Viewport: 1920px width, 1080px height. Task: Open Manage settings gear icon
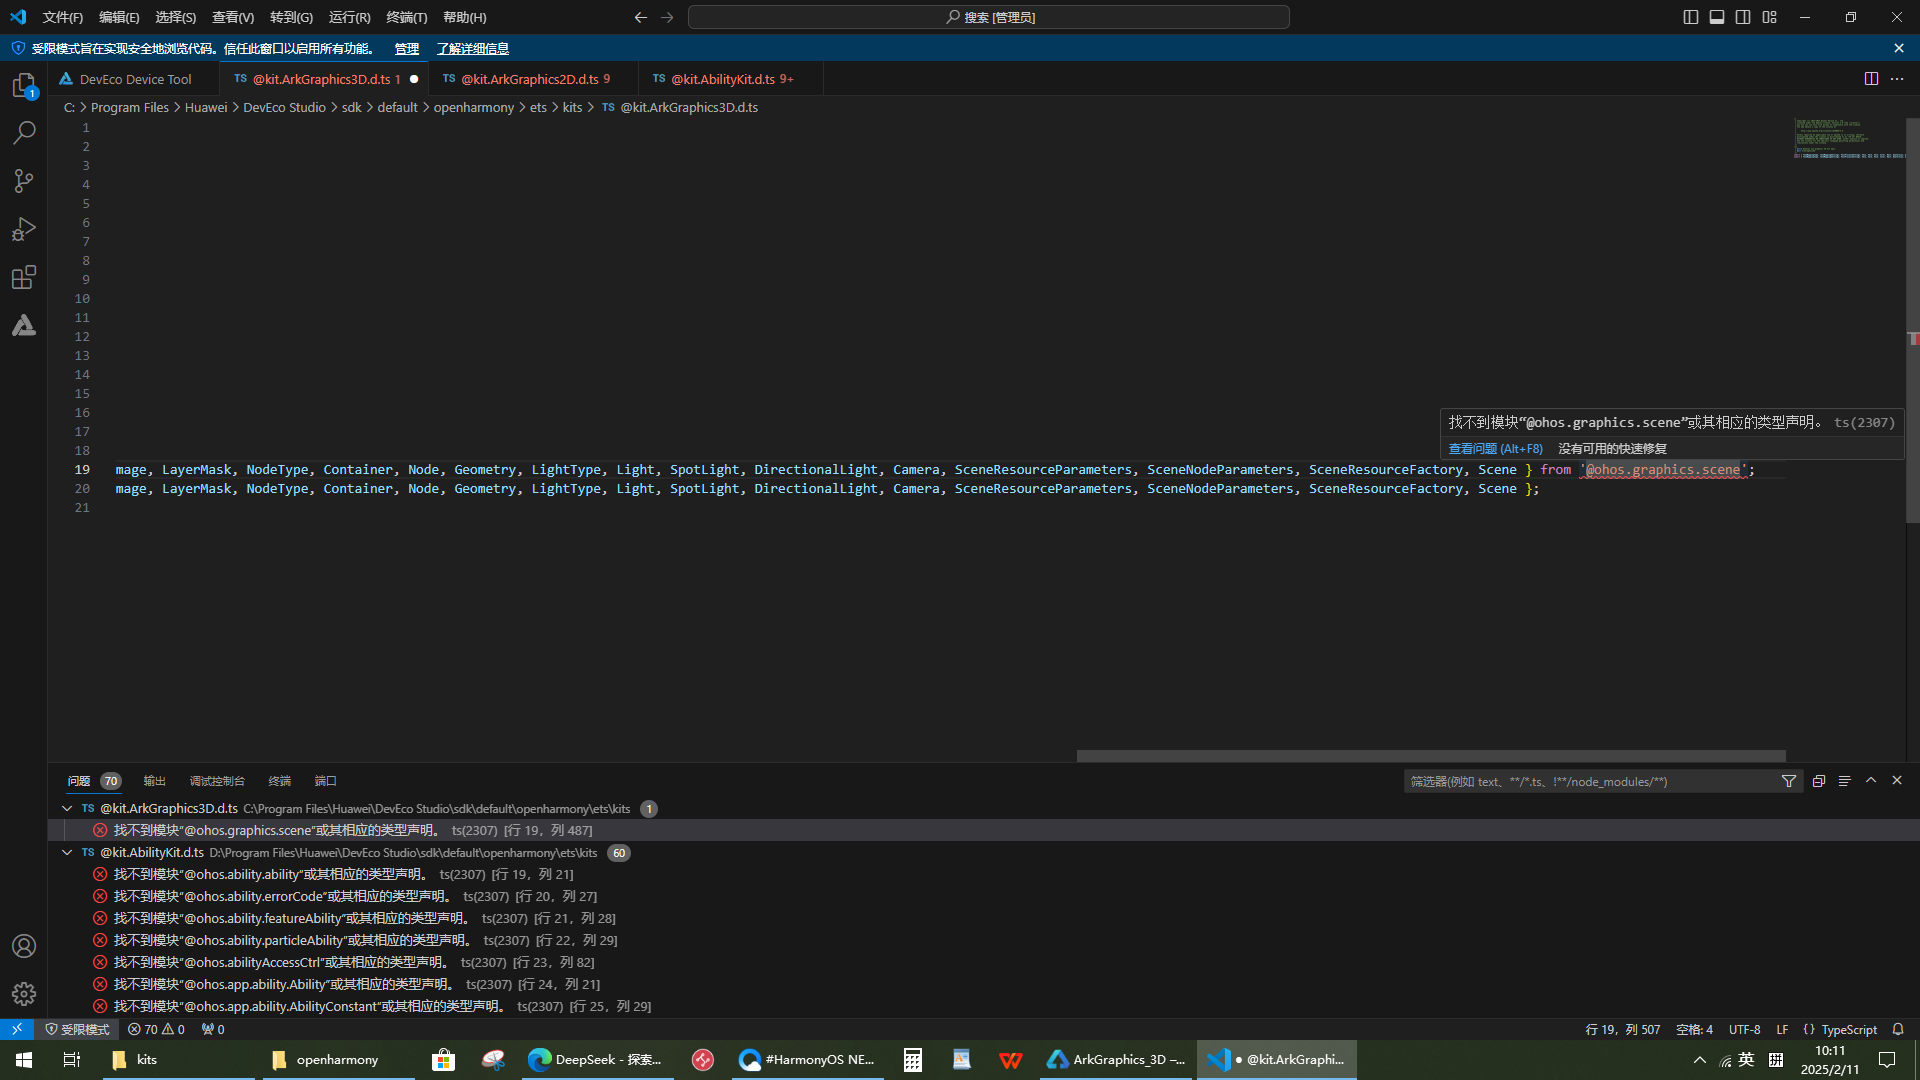[24, 993]
